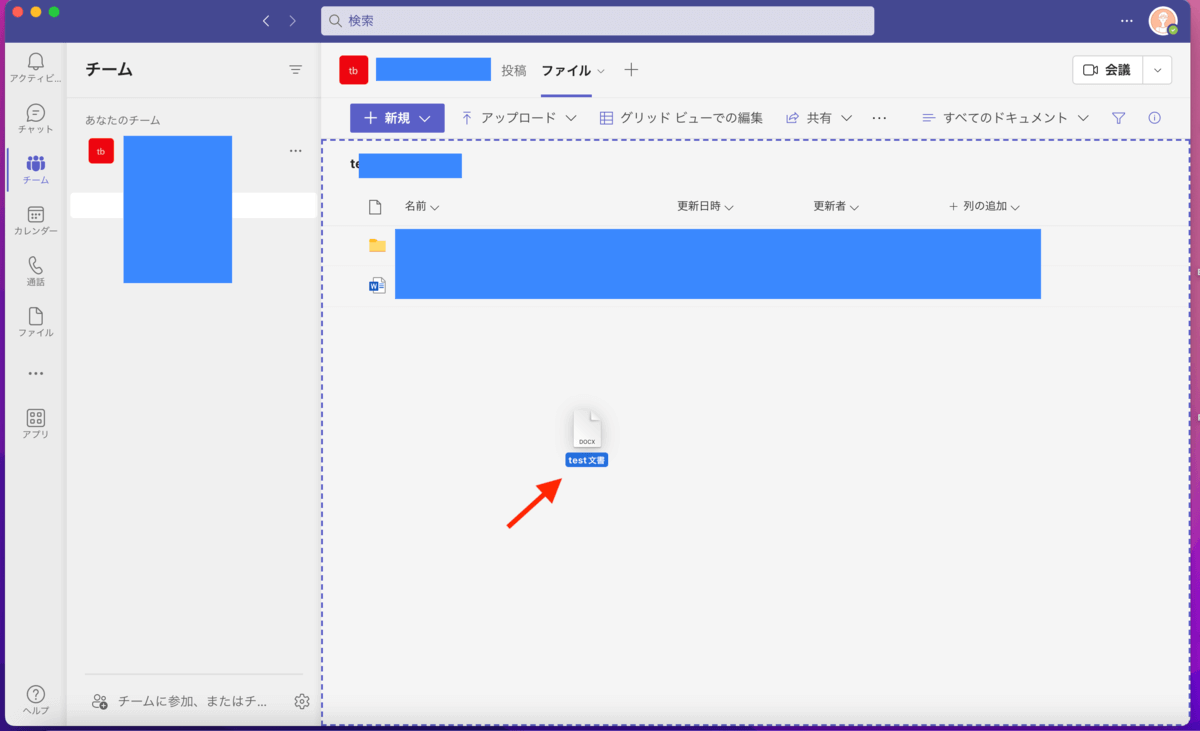Switch to the 投稿 tab
The image size is (1200, 731).
click(x=513, y=71)
